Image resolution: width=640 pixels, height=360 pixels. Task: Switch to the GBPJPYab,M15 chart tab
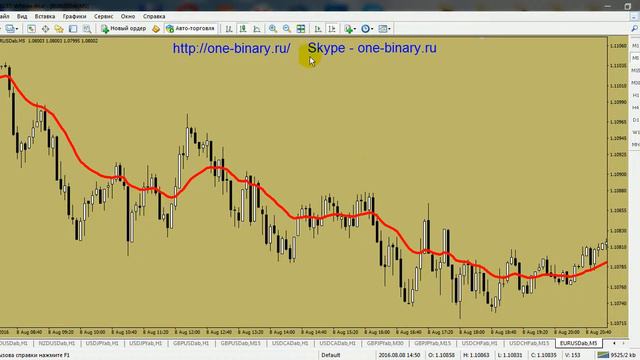pos(432,344)
